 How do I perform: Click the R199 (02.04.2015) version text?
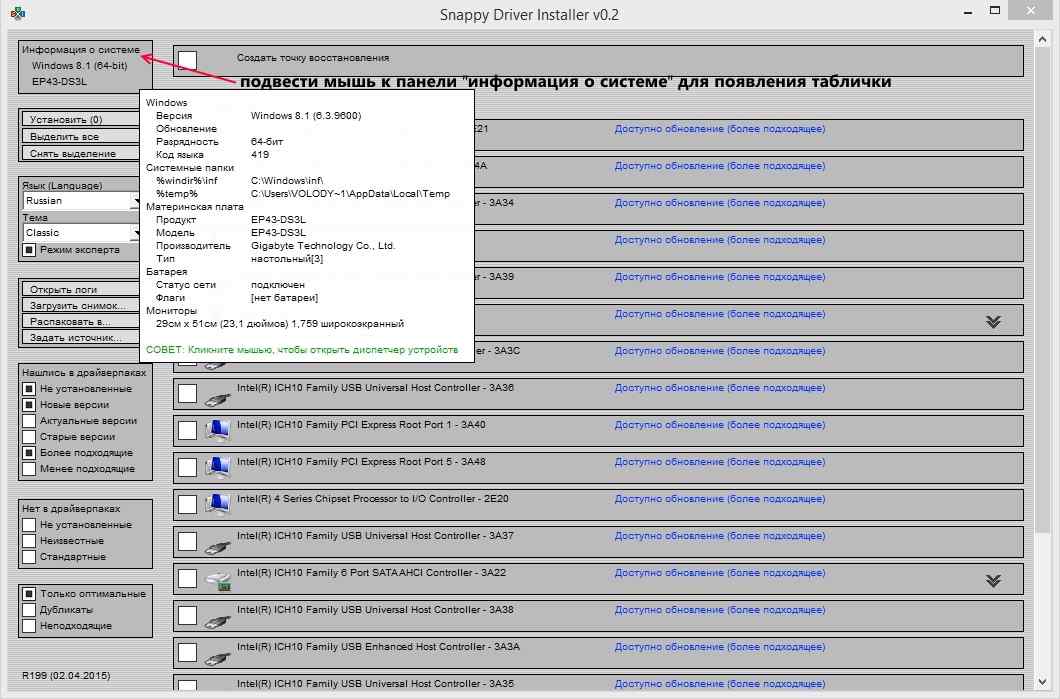tap(66, 675)
